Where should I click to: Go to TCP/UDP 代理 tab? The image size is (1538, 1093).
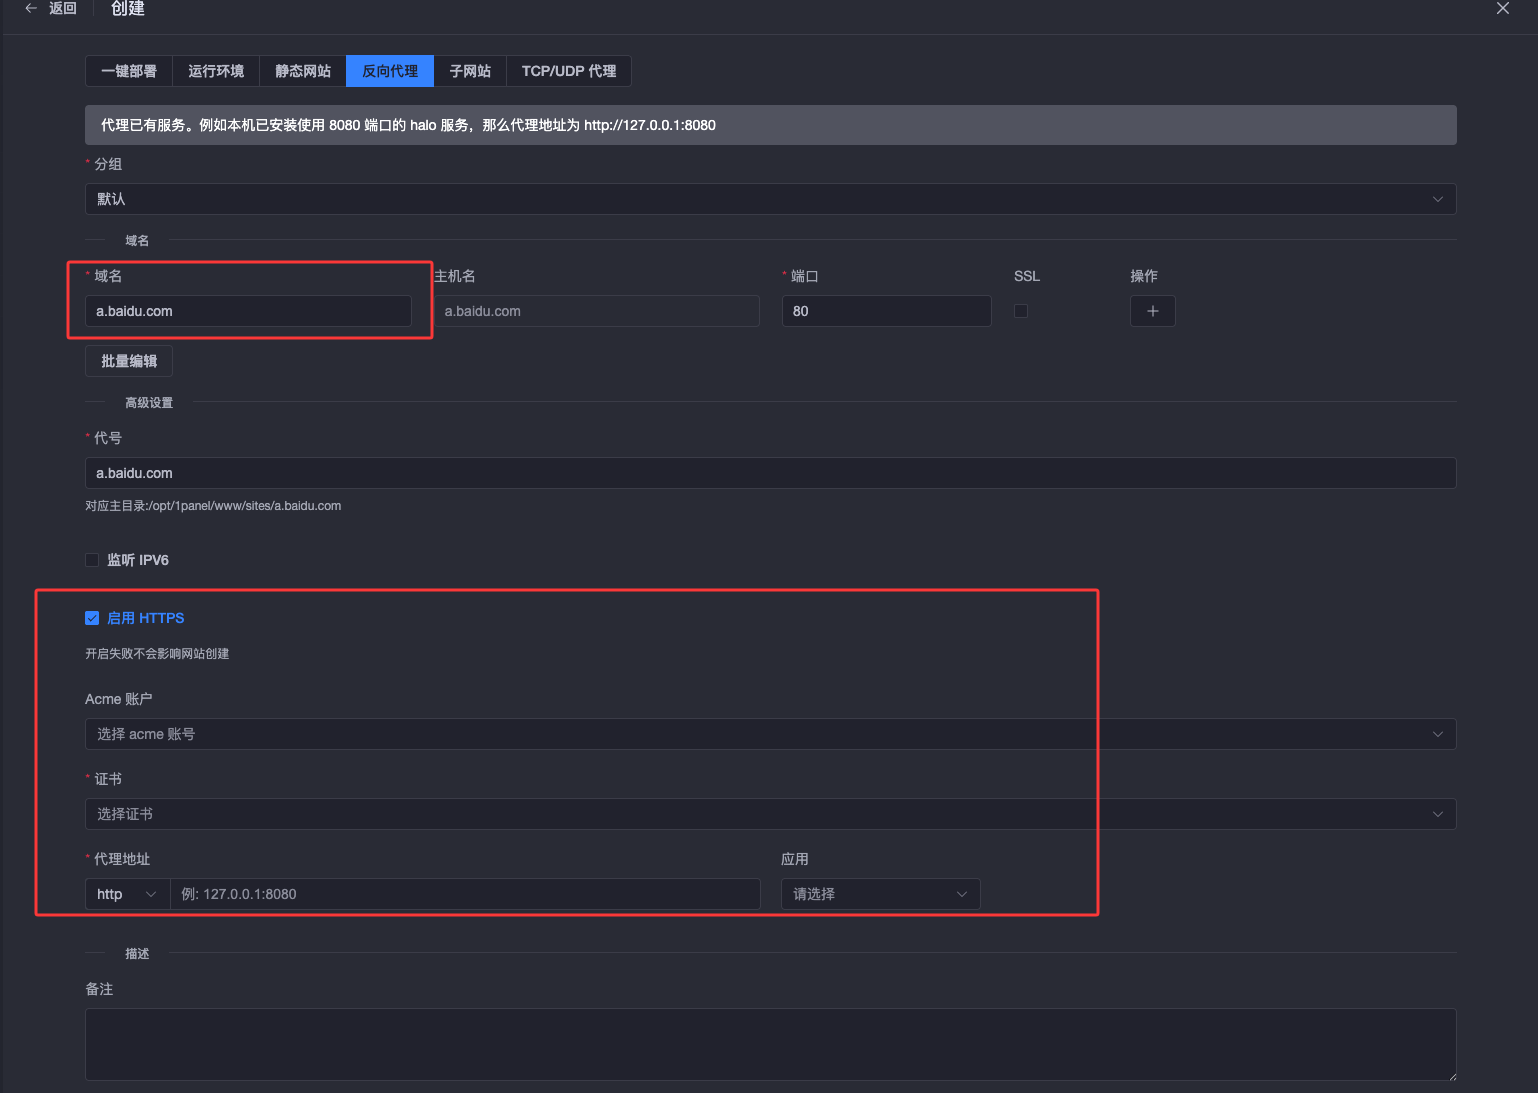click(x=569, y=71)
